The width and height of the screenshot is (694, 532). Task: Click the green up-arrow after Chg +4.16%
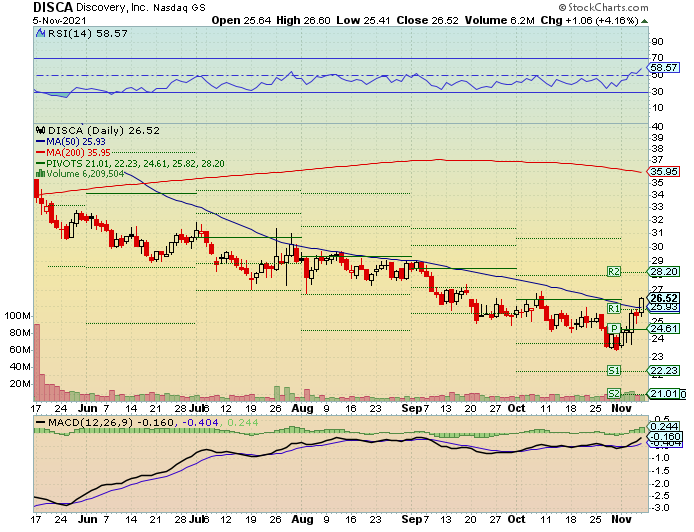pos(644,21)
